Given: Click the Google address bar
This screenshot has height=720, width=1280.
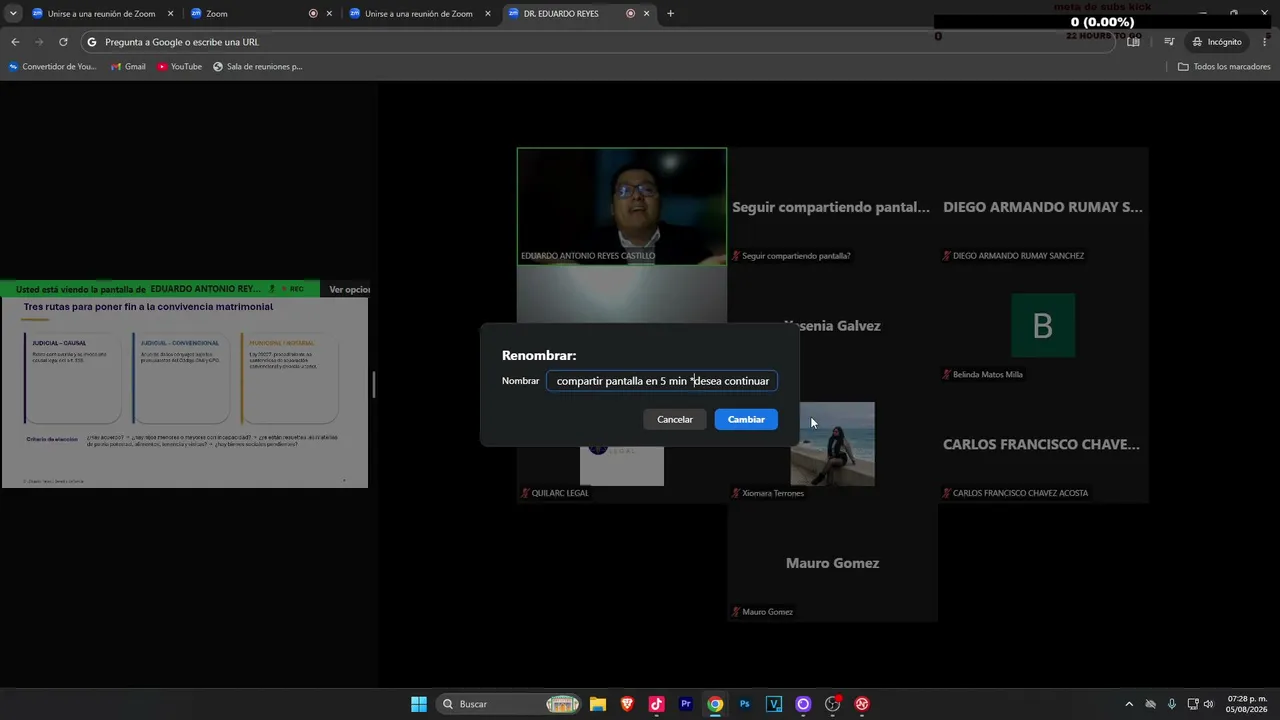Looking at the screenshot, I should coord(598,42).
